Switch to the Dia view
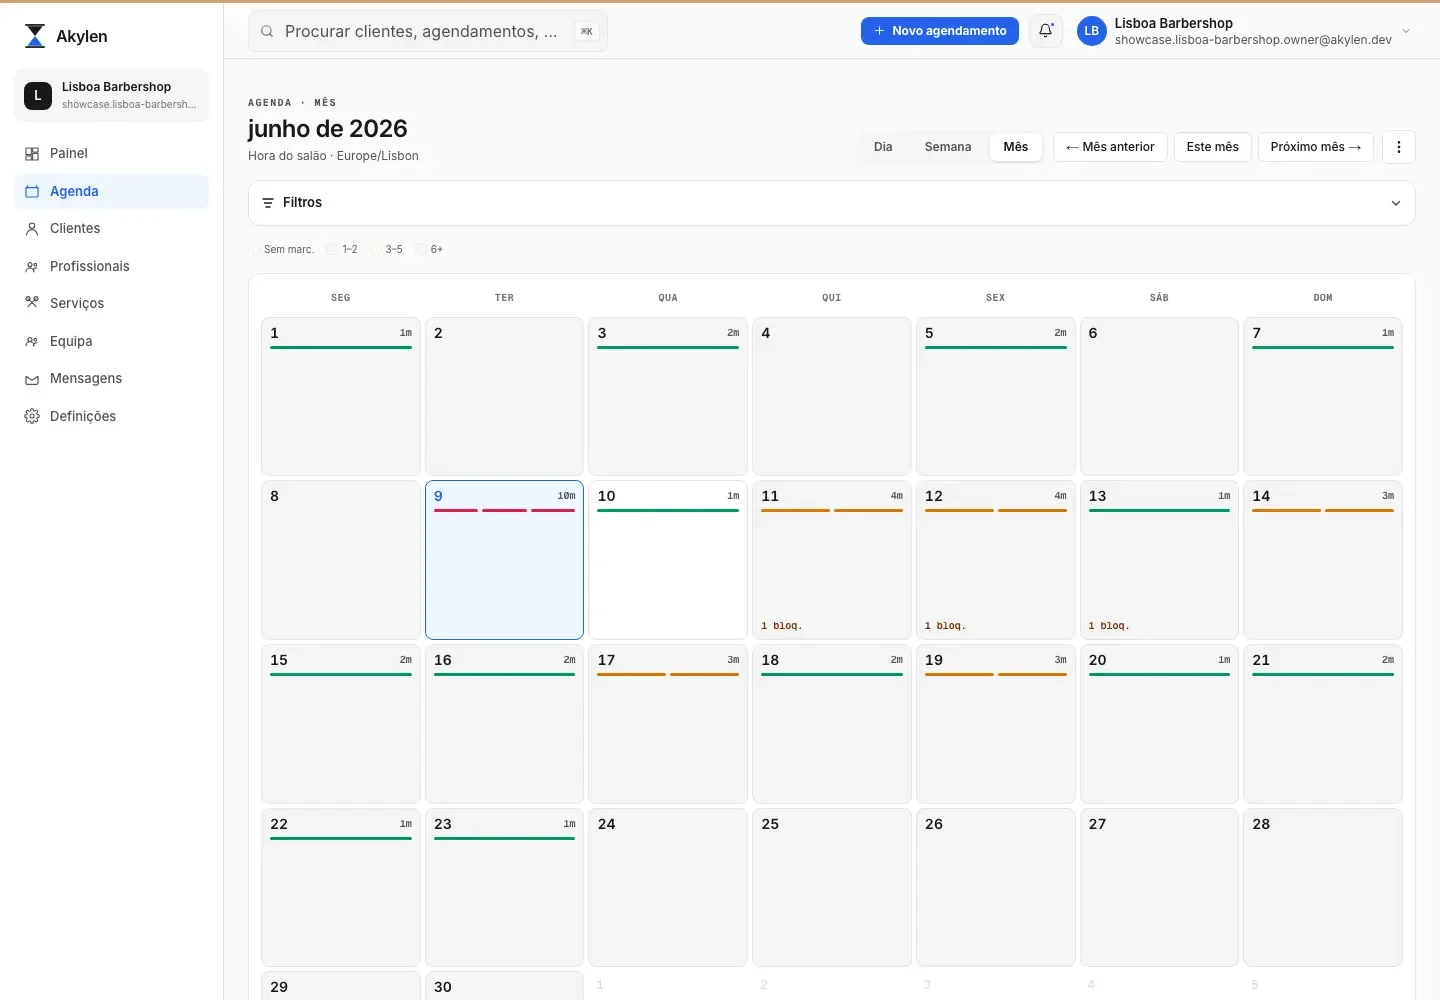This screenshot has height=1000, width=1440. pyautogui.click(x=883, y=147)
